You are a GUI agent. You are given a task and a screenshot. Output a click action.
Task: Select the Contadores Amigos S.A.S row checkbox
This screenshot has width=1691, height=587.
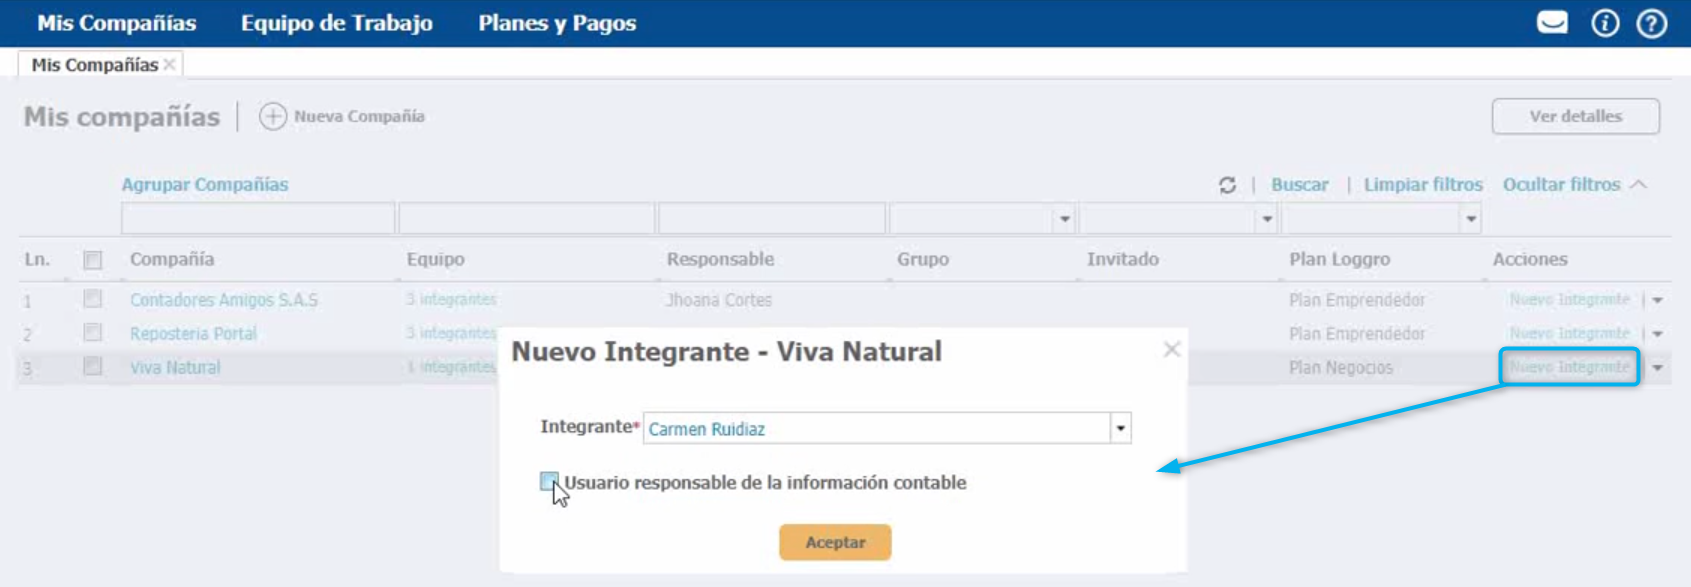pyautogui.click(x=93, y=299)
